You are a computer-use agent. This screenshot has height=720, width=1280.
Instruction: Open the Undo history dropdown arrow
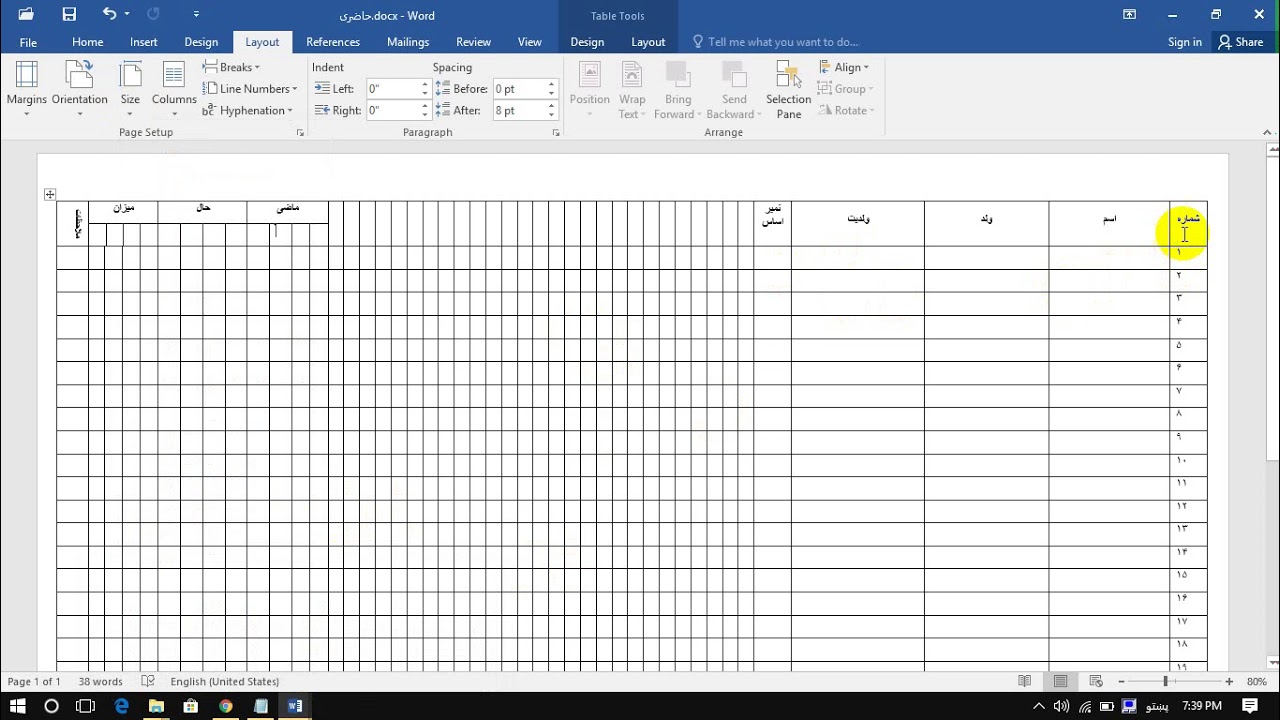127,14
